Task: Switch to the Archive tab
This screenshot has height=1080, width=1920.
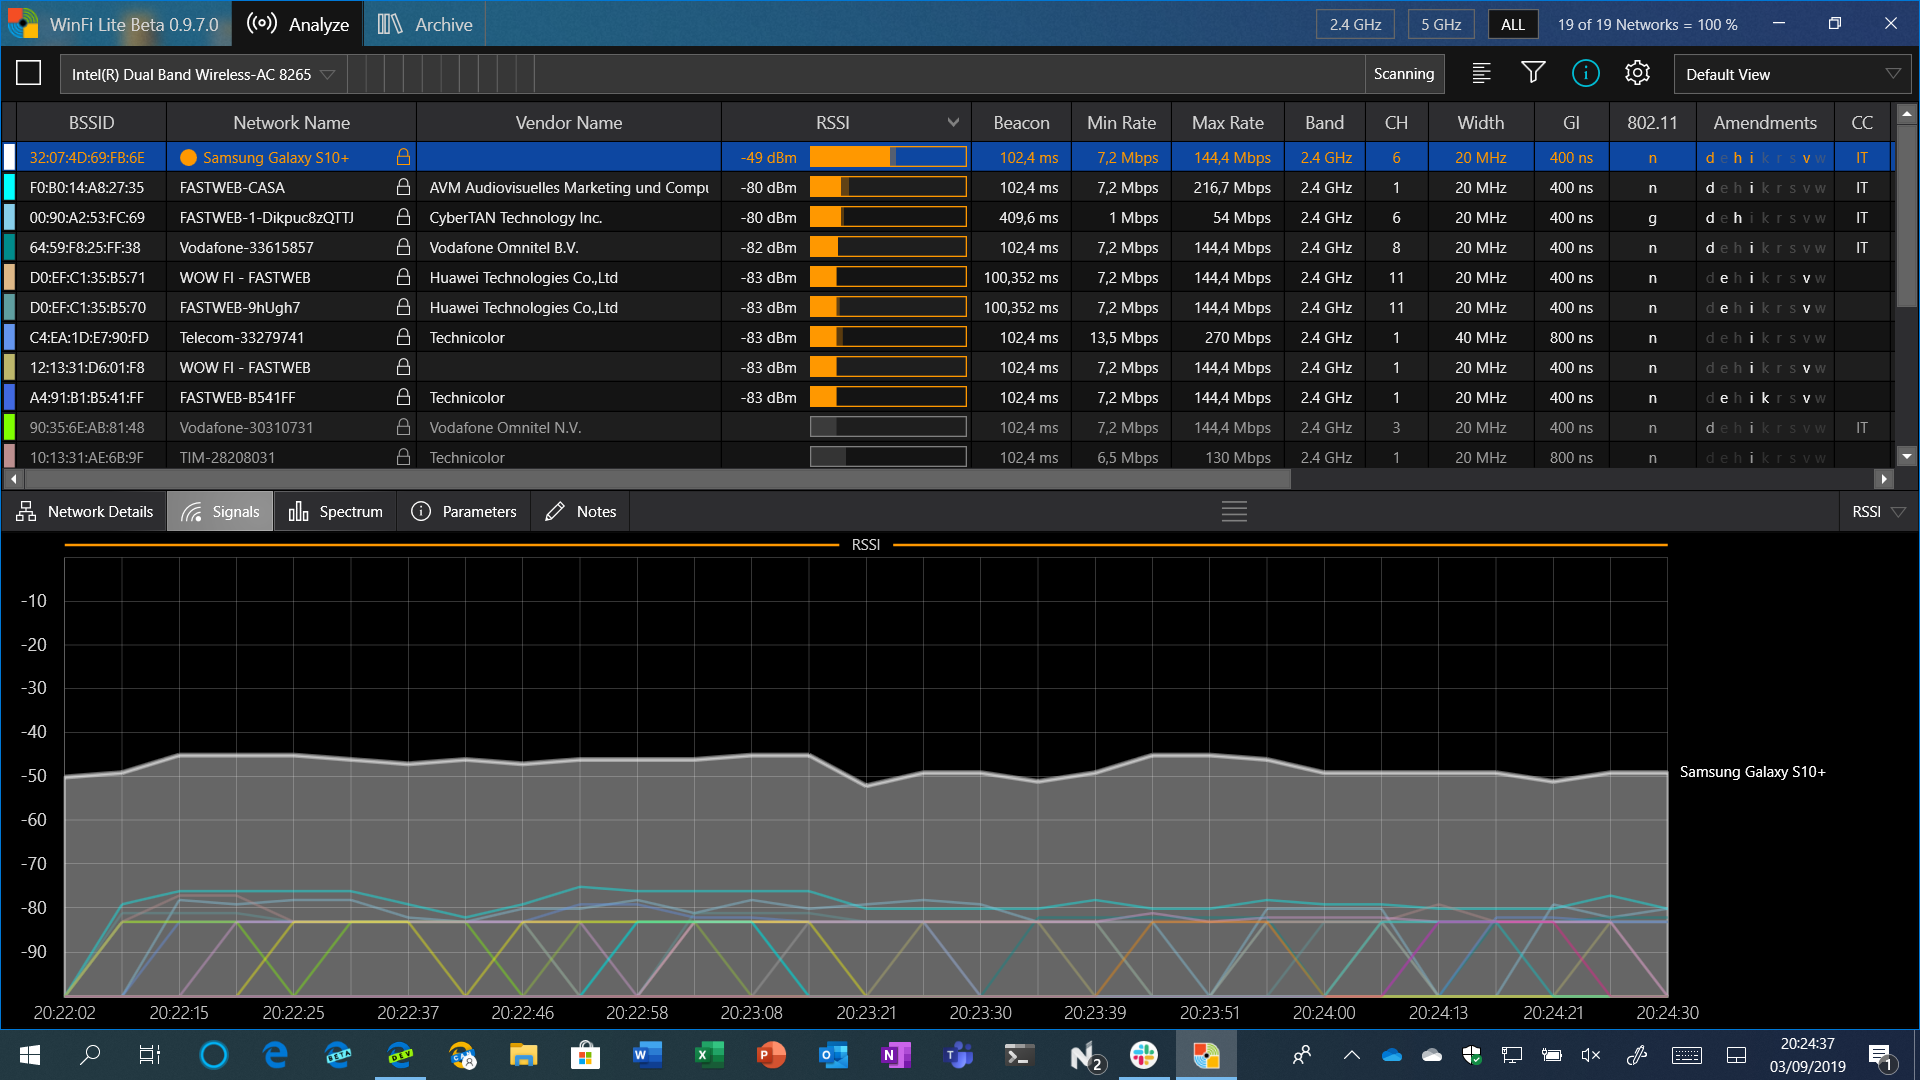Action: point(425,24)
